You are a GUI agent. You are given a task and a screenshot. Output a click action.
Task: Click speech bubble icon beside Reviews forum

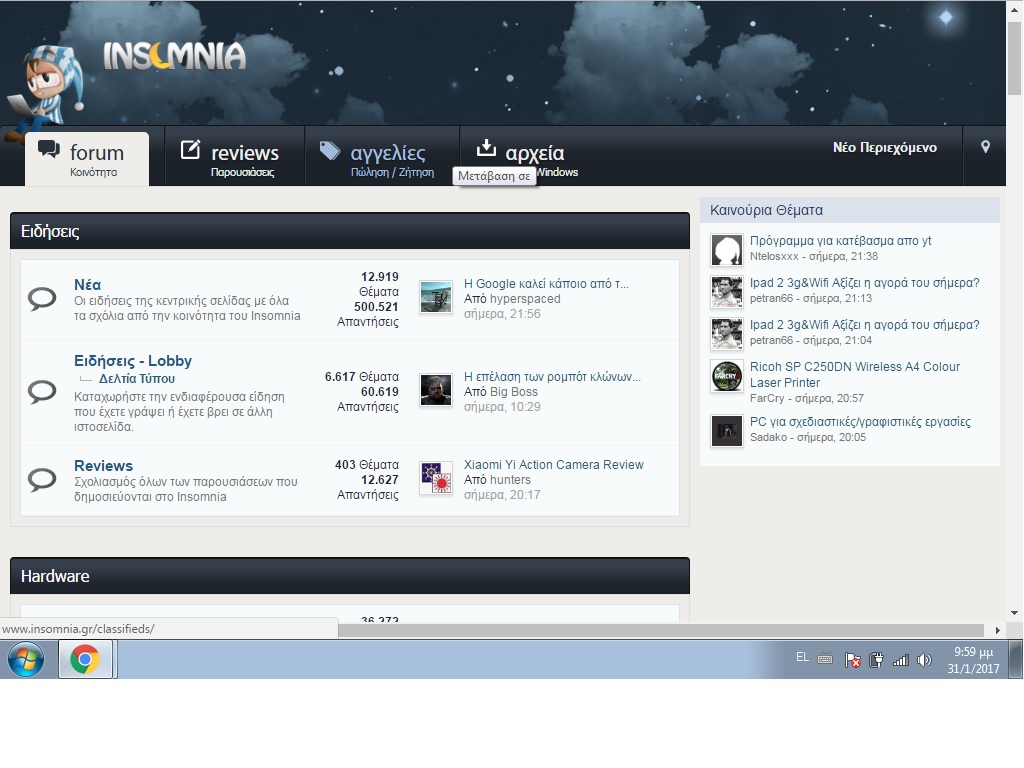click(x=42, y=480)
